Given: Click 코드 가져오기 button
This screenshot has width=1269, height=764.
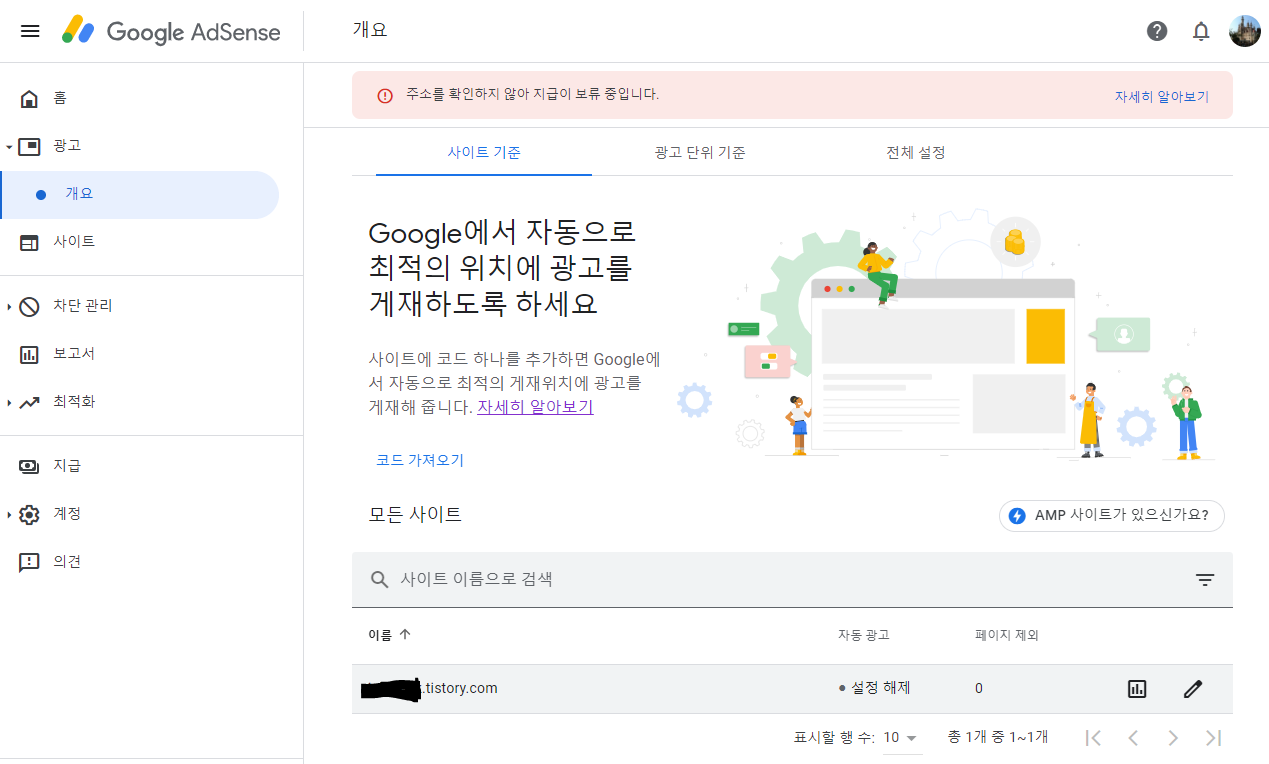Looking at the screenshot, I should tap(420, 460).
